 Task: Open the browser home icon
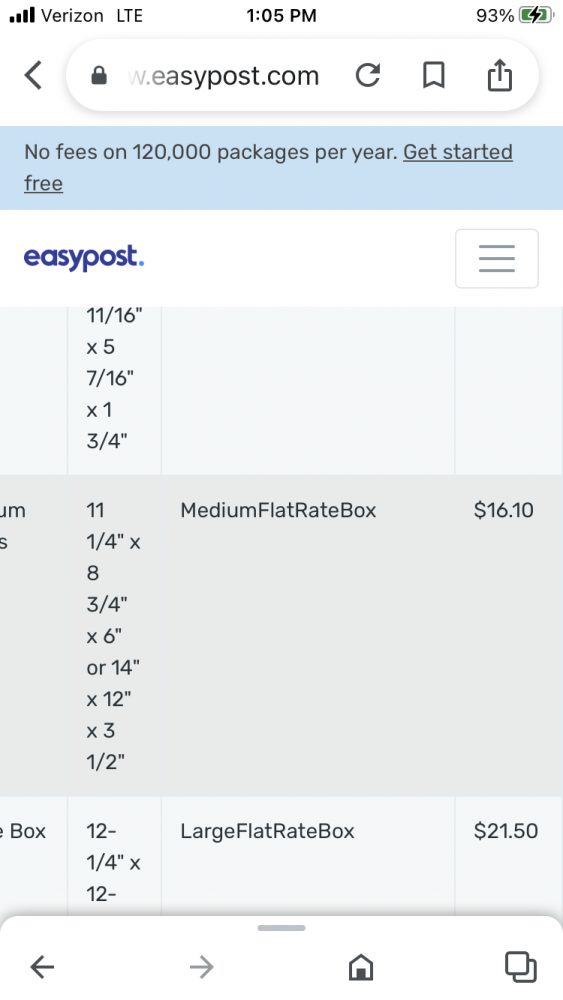coord(360,967)
